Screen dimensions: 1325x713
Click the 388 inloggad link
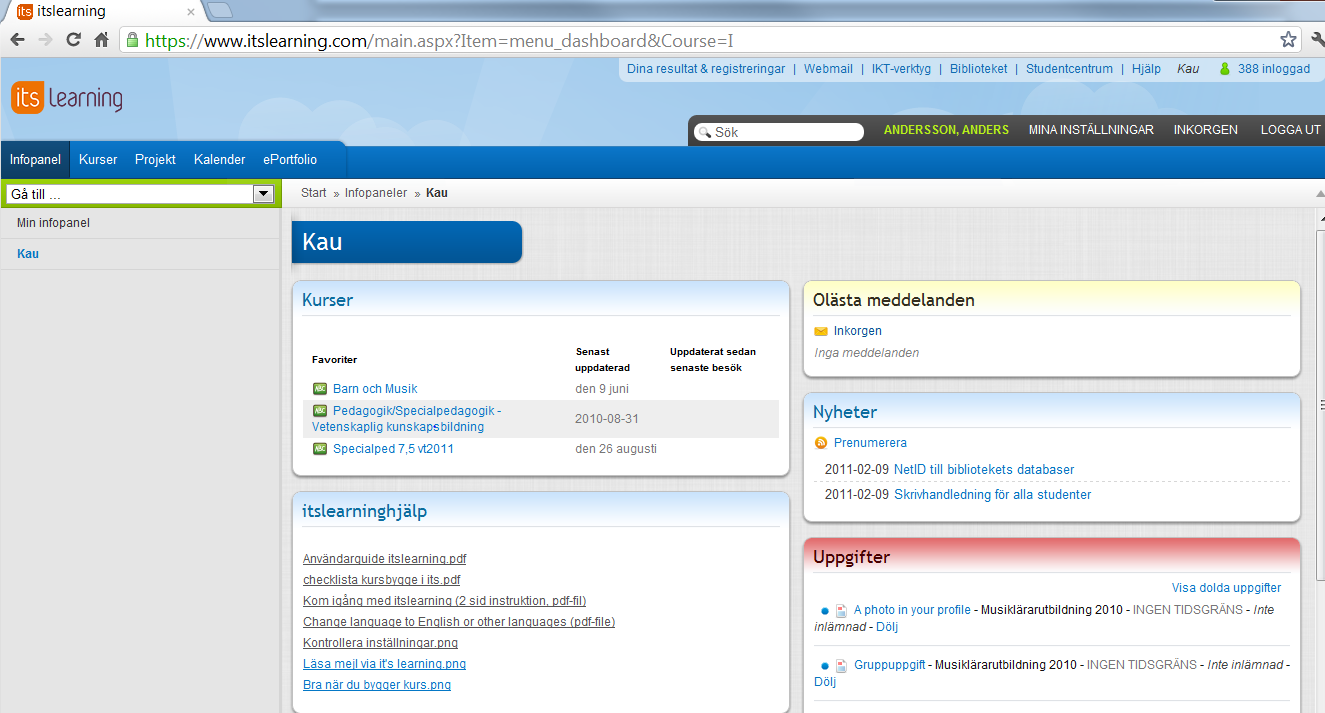(x=1274, y=69)
